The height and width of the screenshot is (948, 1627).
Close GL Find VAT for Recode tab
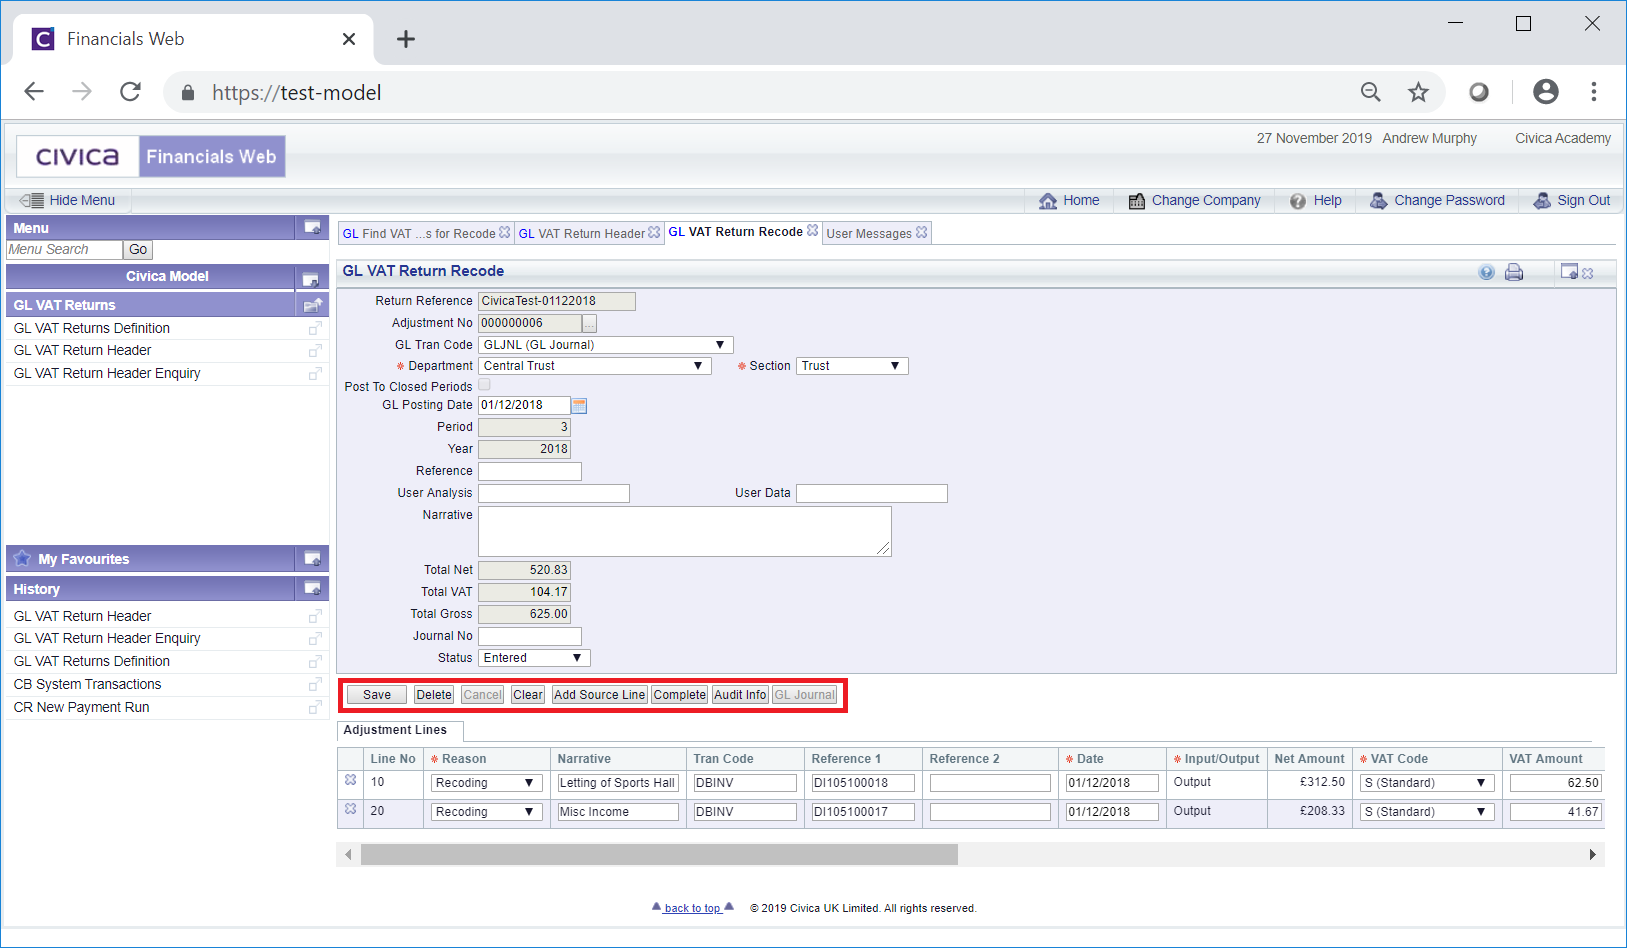click(505, 233)
